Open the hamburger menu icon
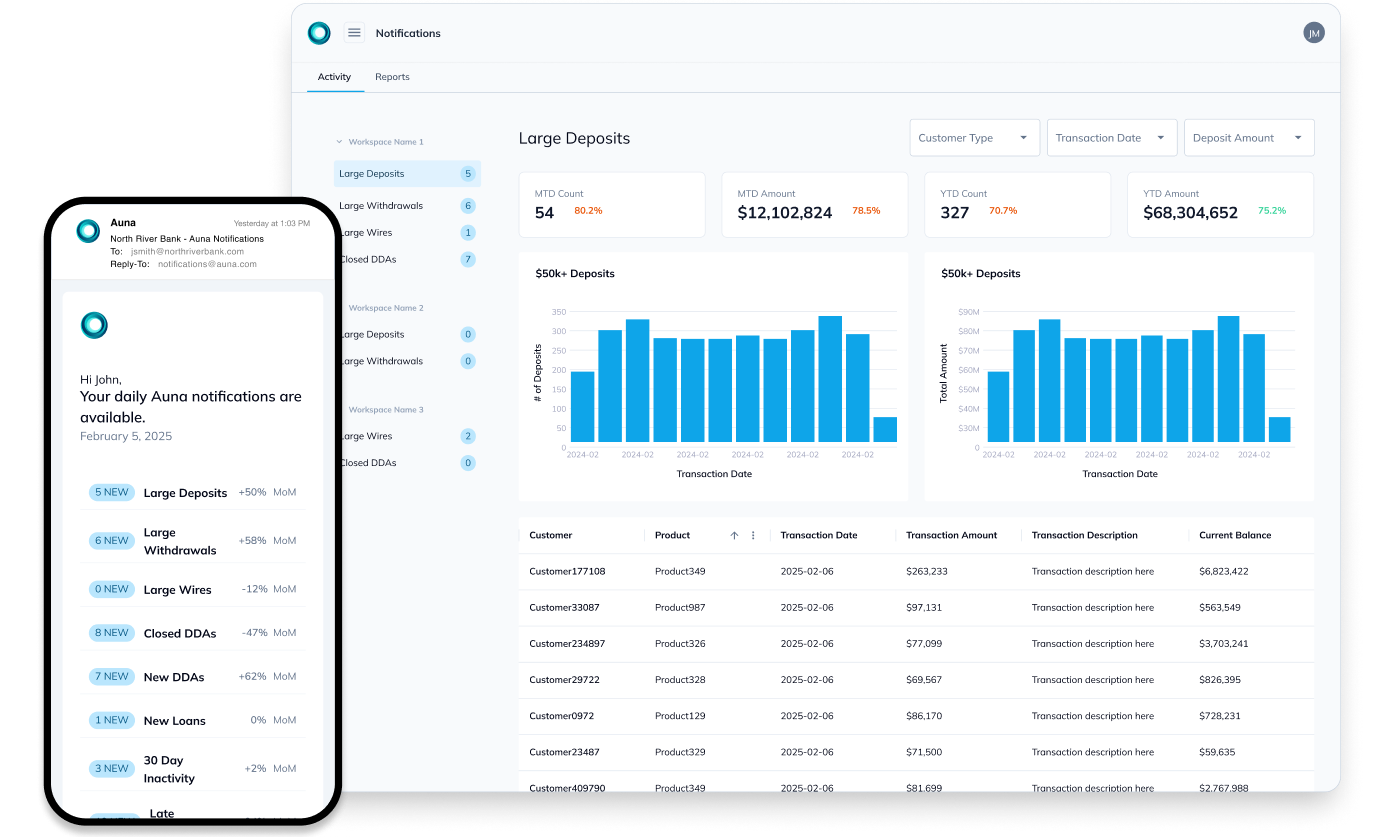This screenshot has width=1395, height=837. [354, 33]
